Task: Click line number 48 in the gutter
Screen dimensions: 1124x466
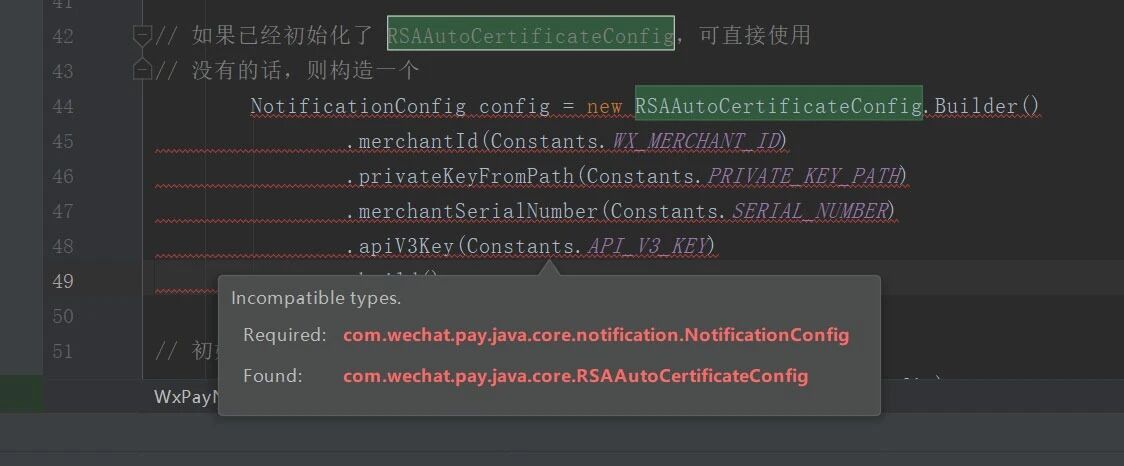Action: pos(63,246)
